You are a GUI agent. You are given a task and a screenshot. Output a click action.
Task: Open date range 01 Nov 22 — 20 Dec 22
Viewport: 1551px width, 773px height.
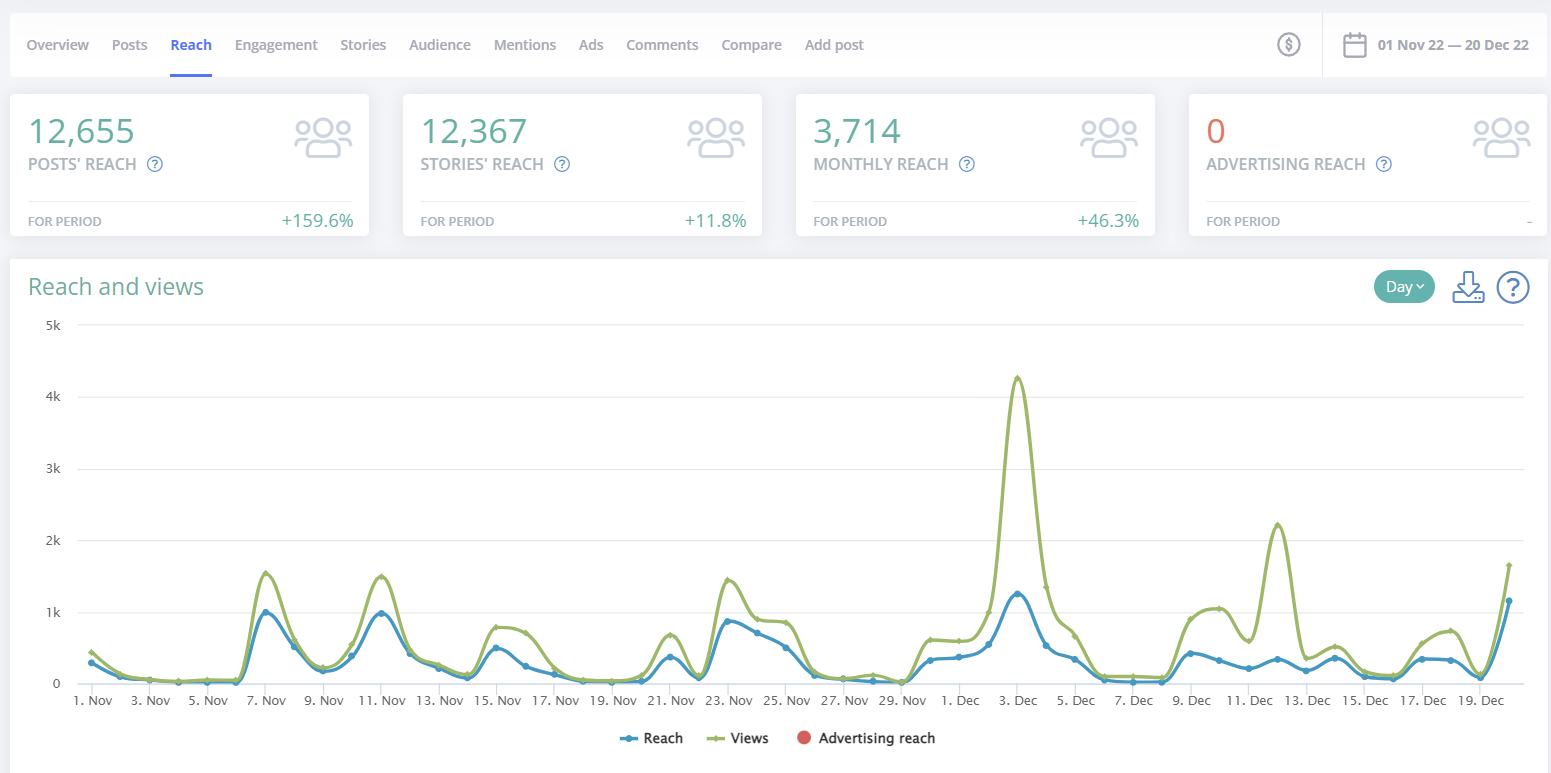point(1452,45)
